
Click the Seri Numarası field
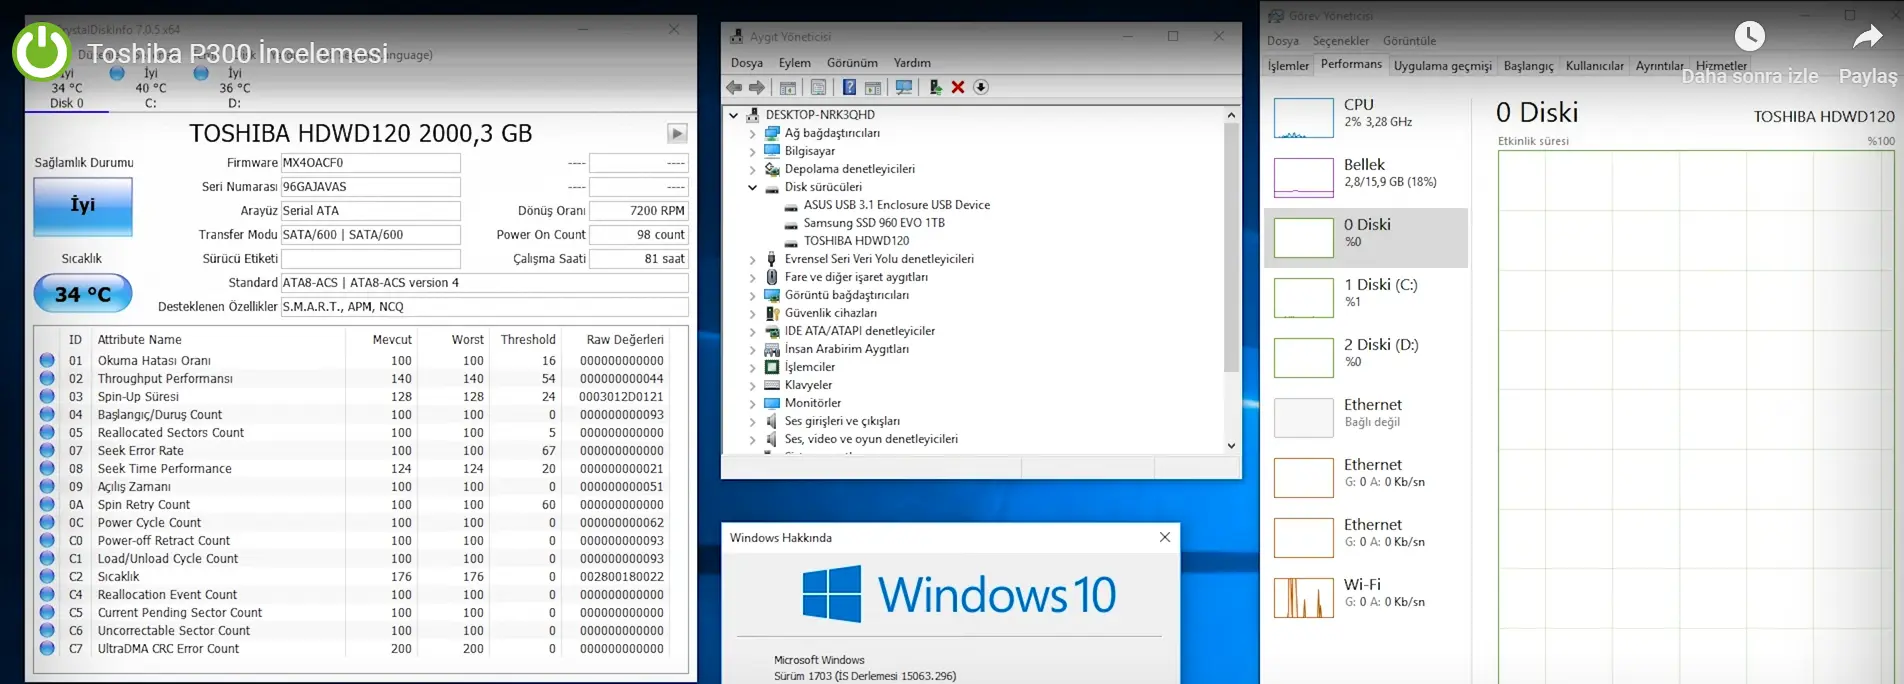(370, 187)
